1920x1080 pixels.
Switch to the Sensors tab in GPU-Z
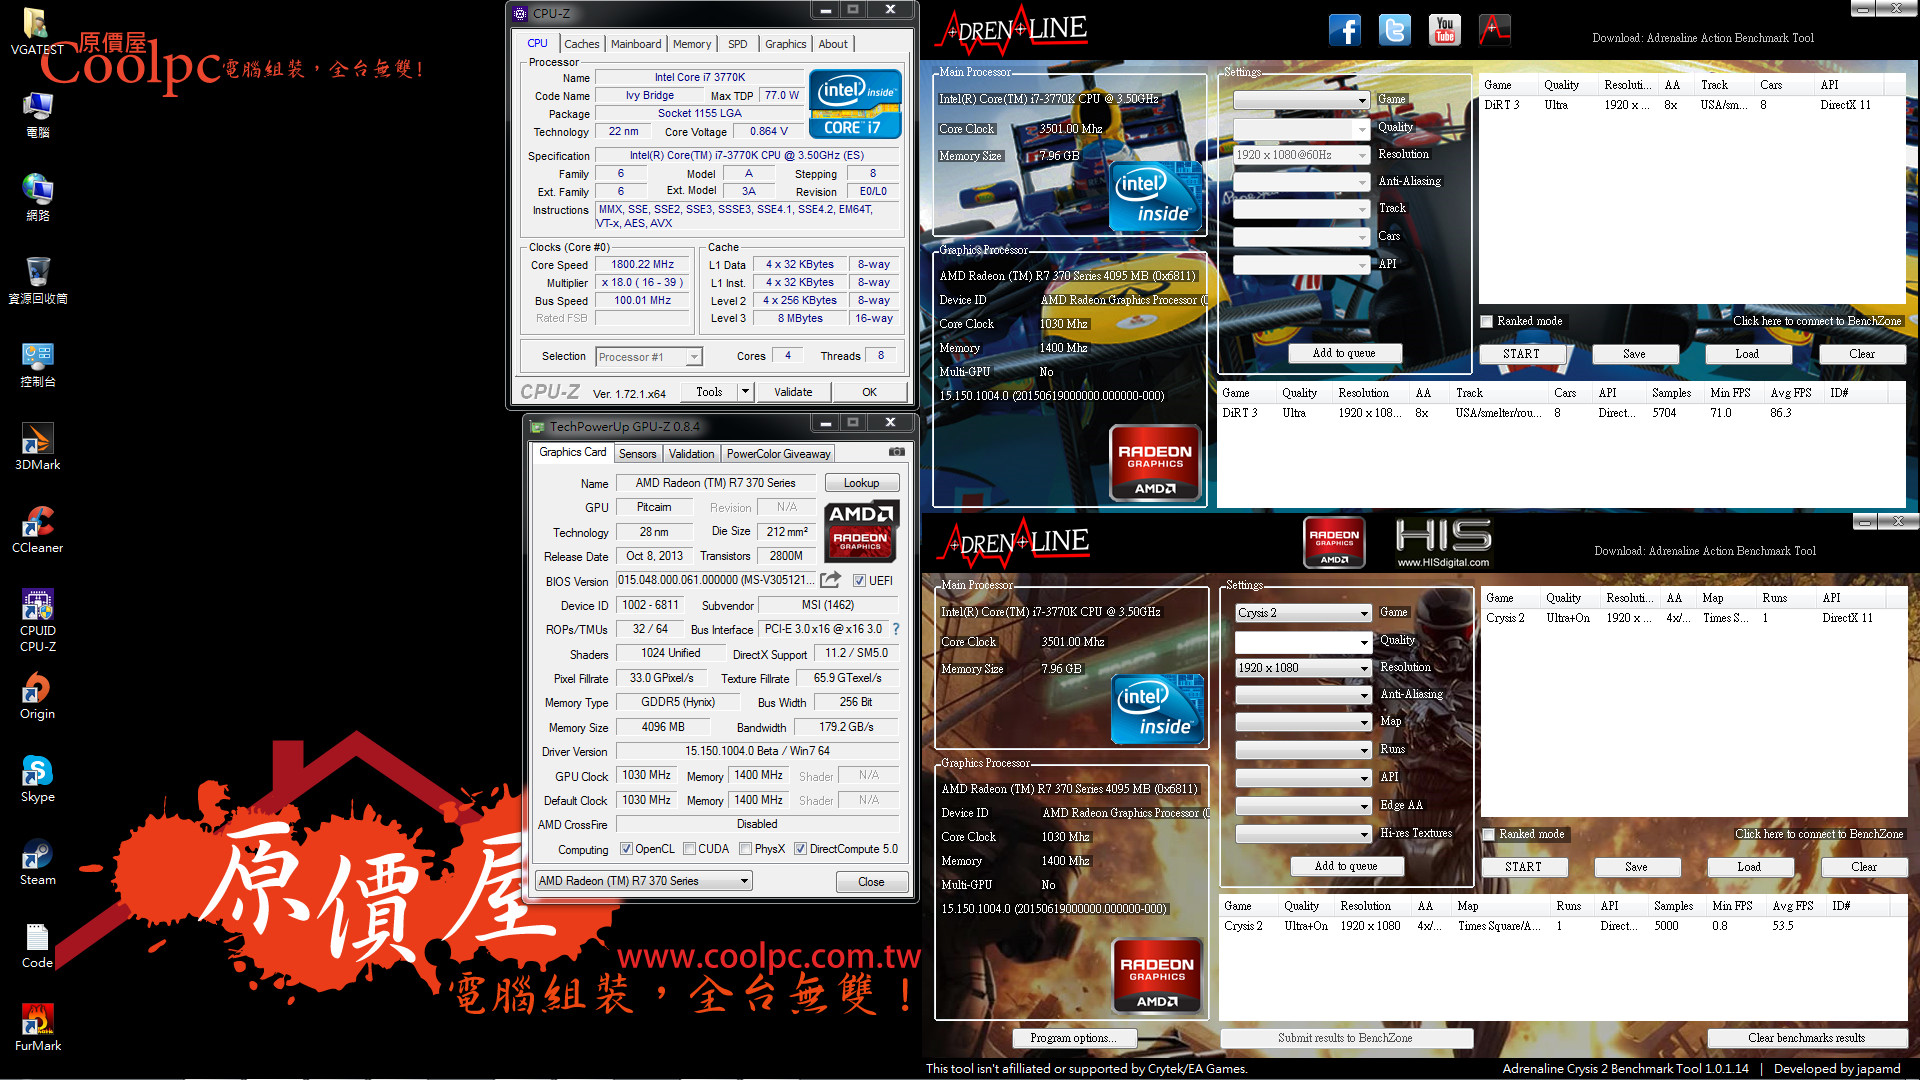(637, 454)
